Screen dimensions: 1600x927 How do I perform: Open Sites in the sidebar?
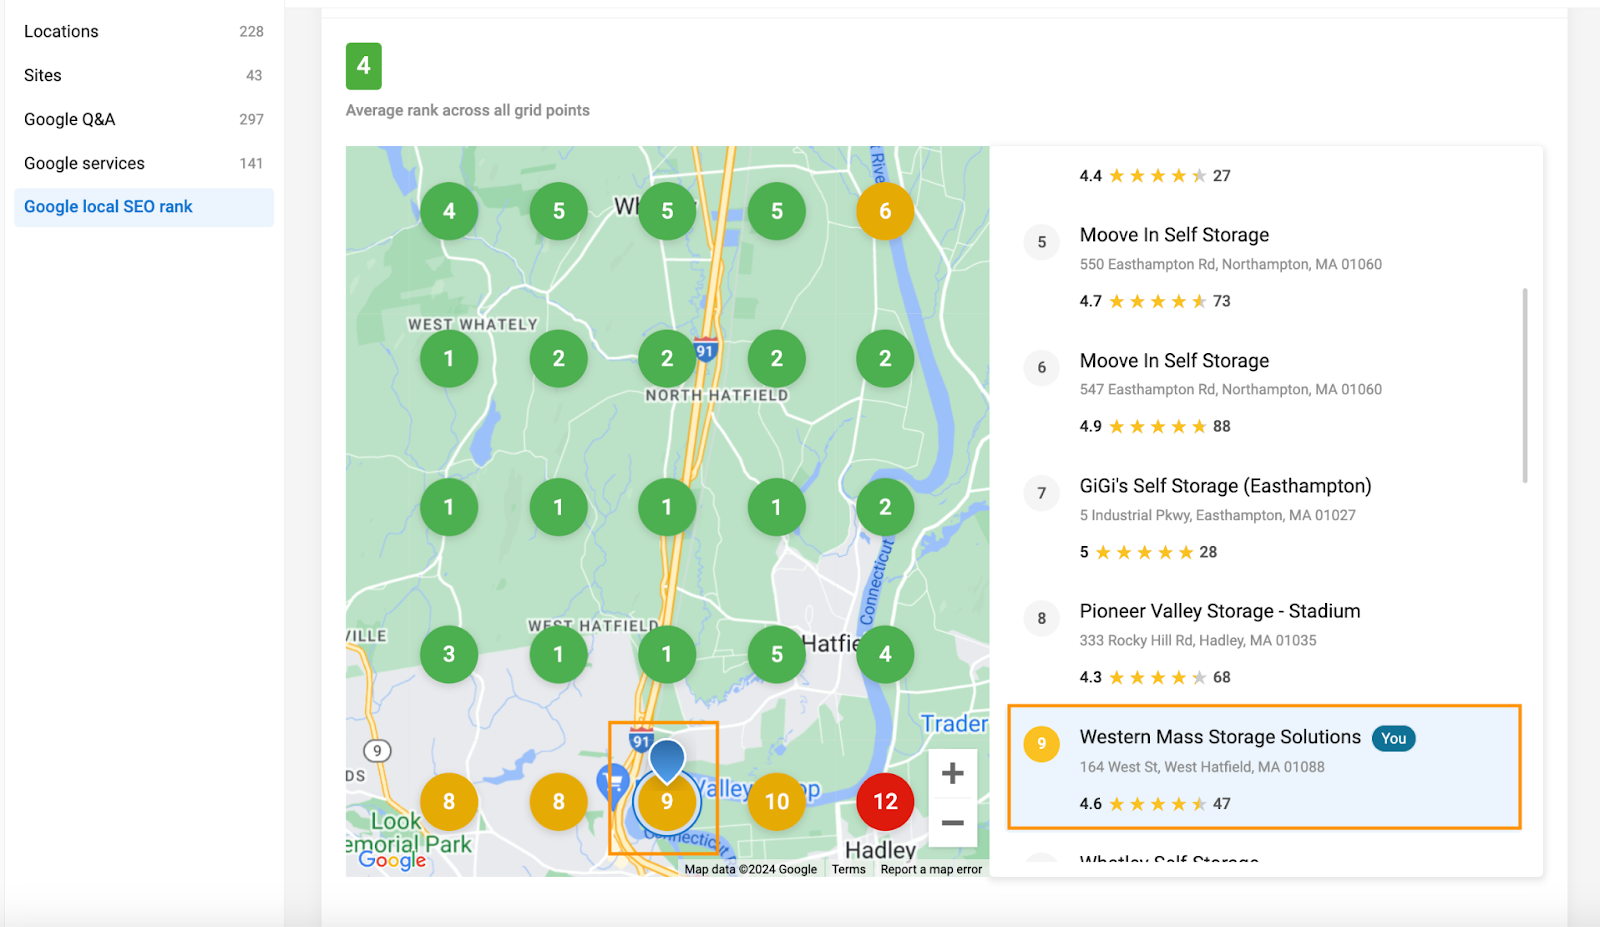[143, 75]
